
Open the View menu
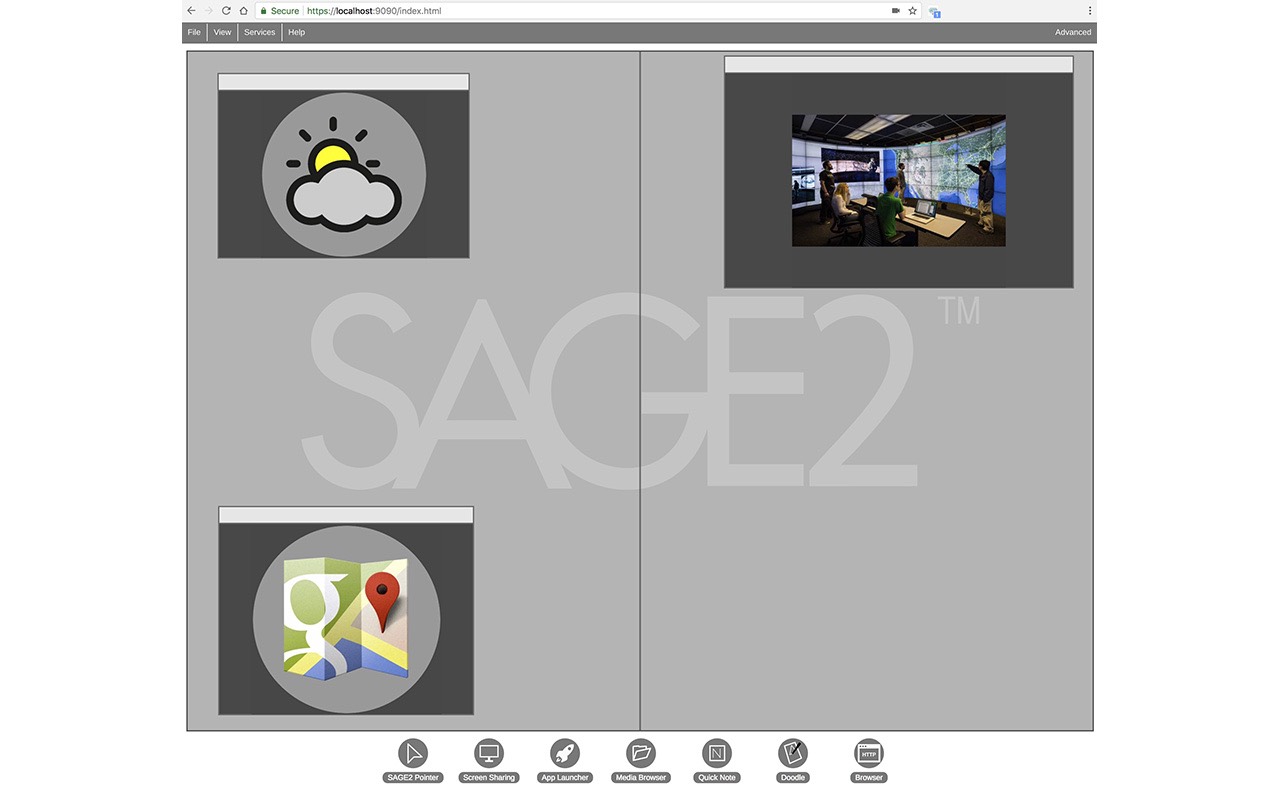(222, 32)
